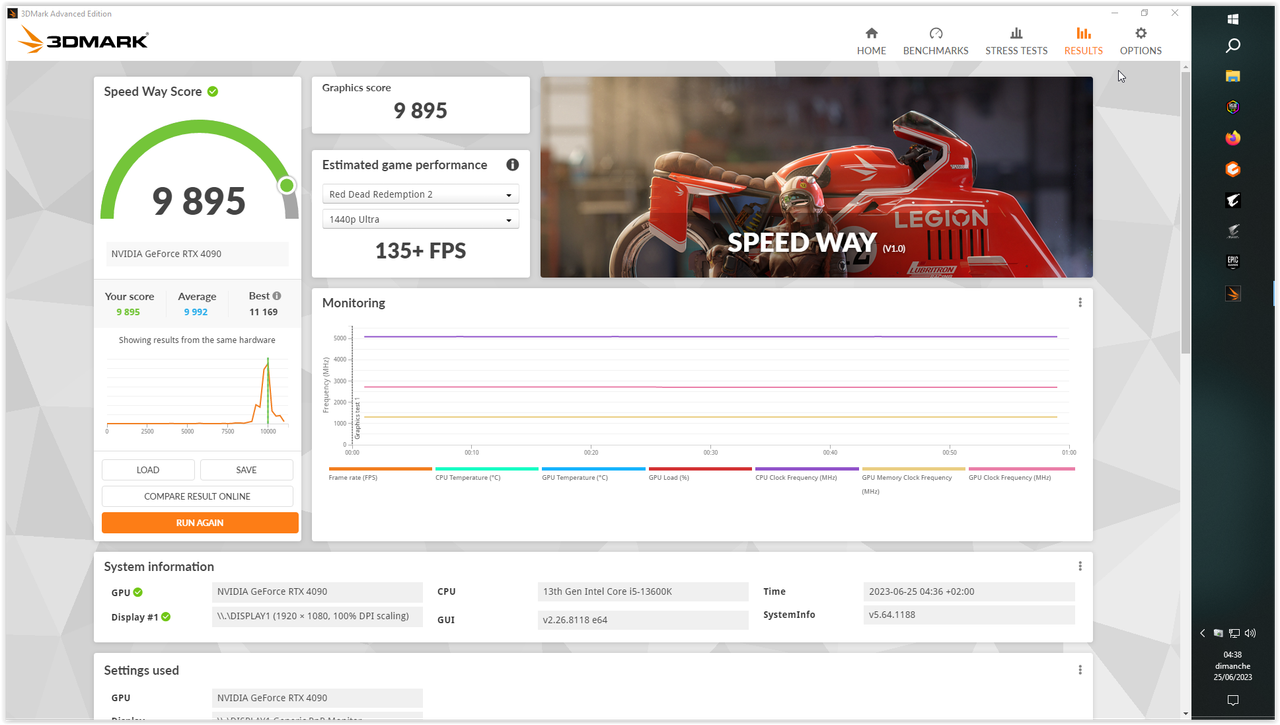
Task: Click the GPU tray icon with the green dot
Action: point(1219,633)
